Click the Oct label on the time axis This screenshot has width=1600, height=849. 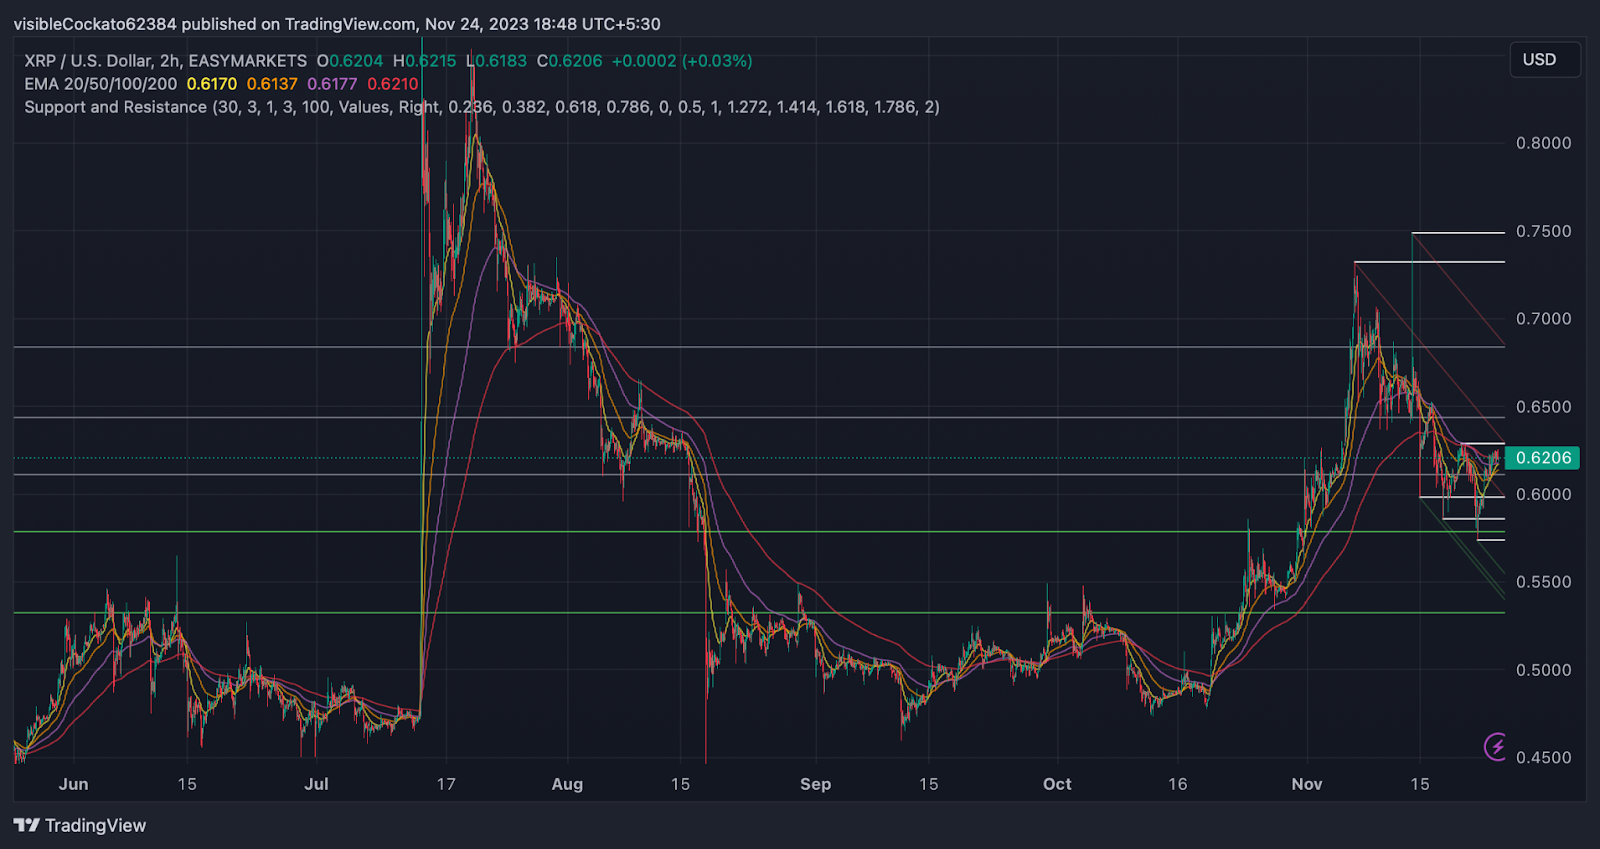(1057, 784)
